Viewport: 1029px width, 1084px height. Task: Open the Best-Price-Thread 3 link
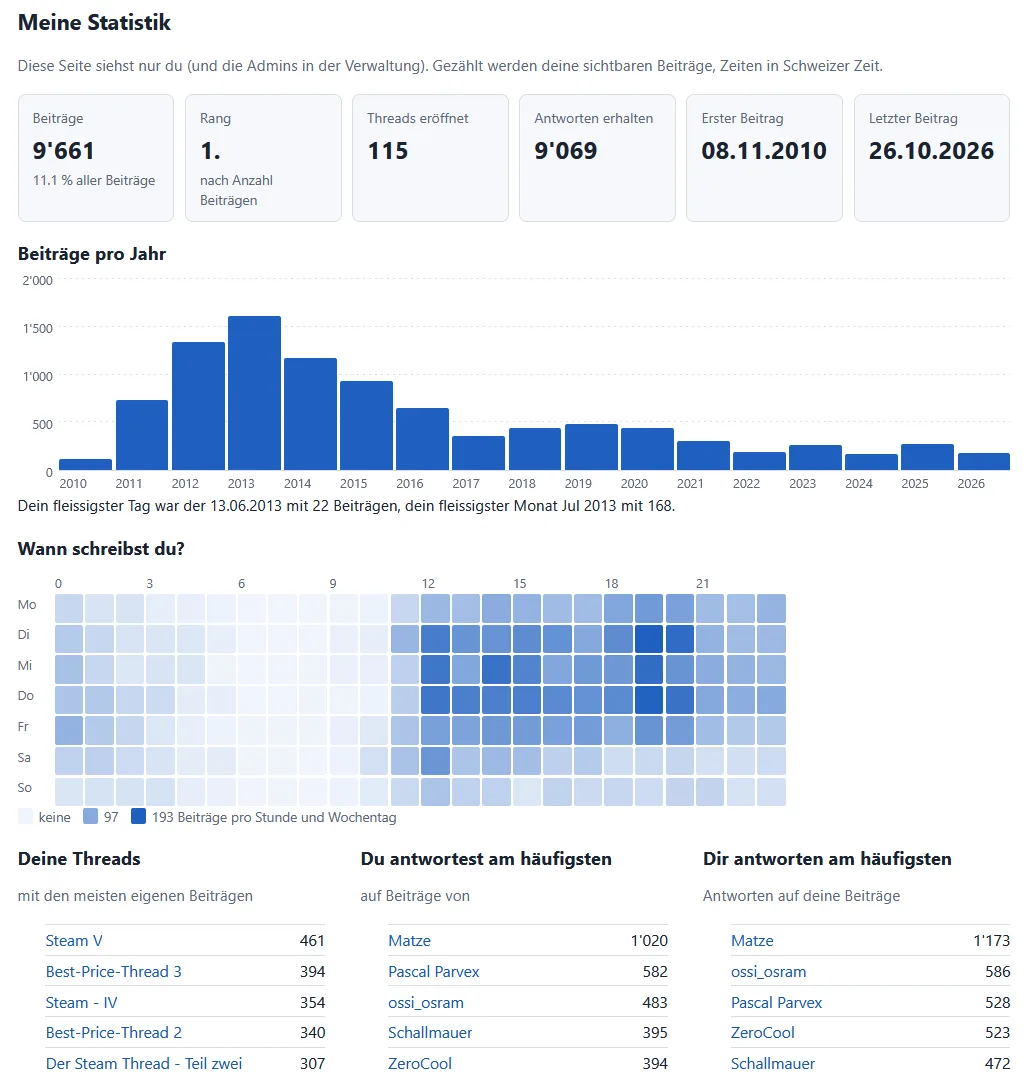pyautogui.click(x=113, y=971)
